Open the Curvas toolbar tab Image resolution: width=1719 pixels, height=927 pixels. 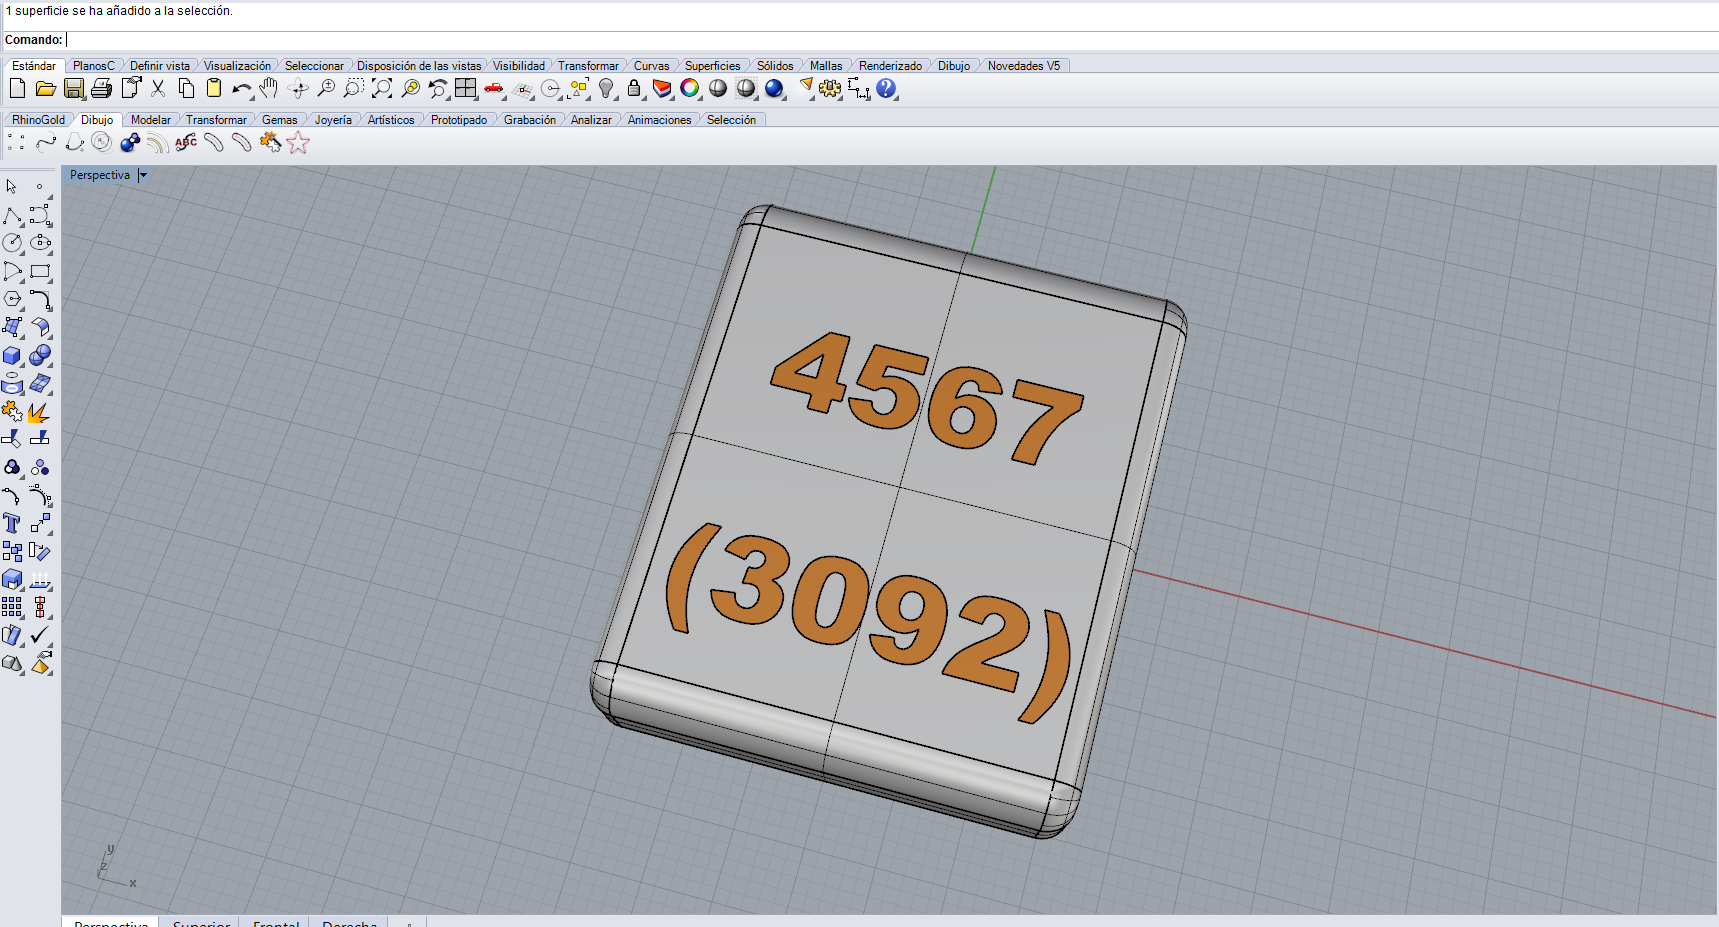coord(652,66)
